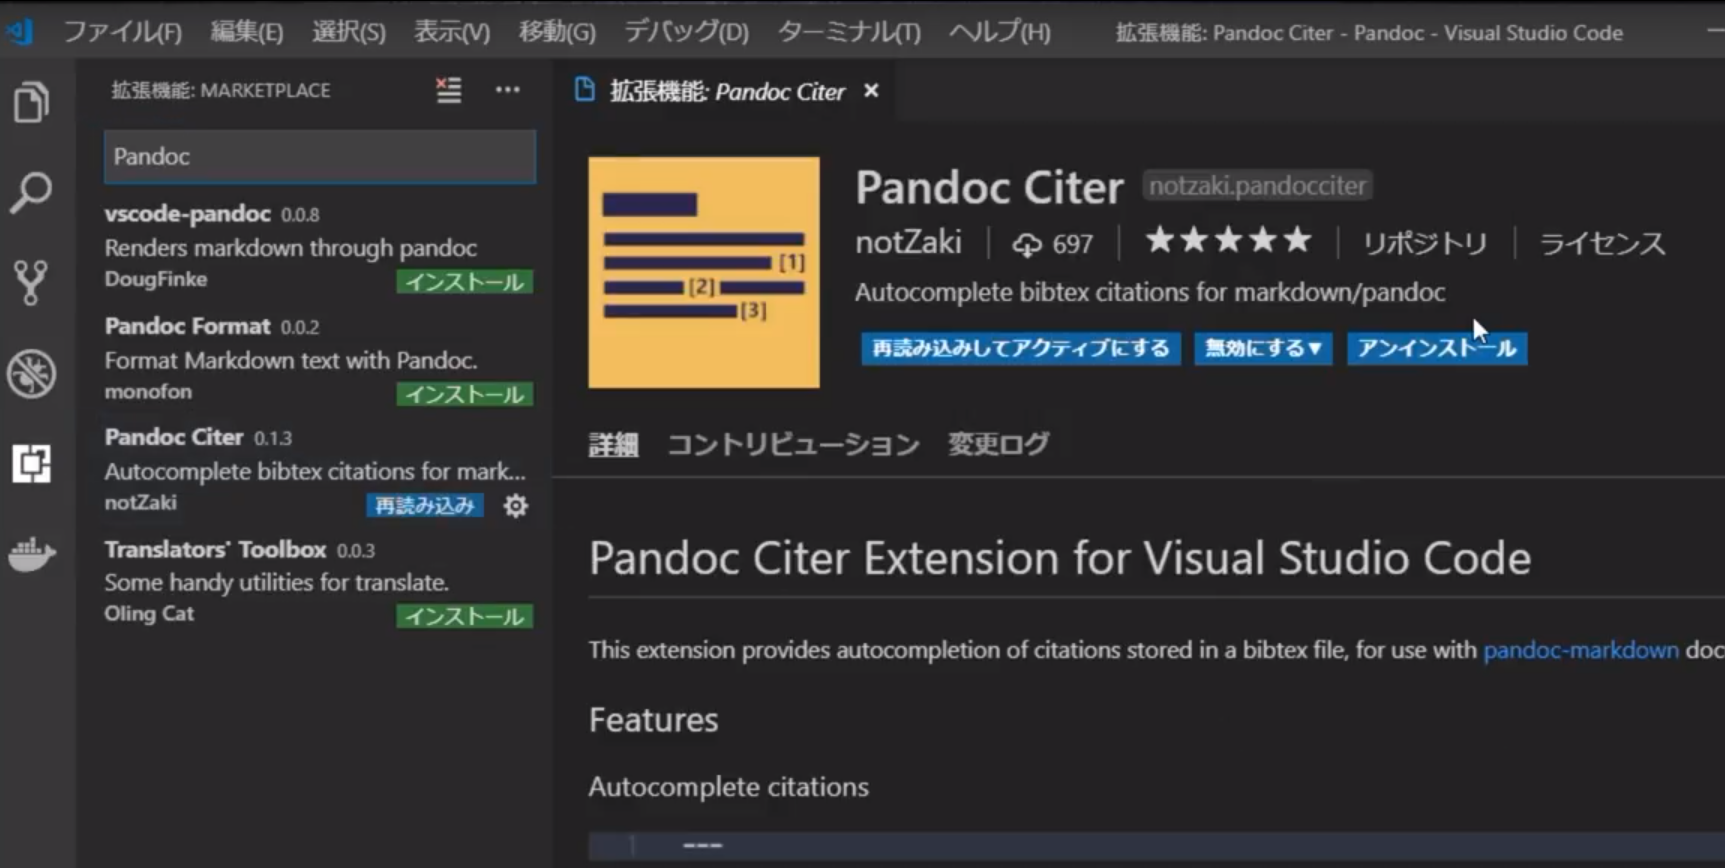Click monofon publisher name in list
This screenshot has width=1725, height=868.
pyautogui.click(x=148, y=391)
